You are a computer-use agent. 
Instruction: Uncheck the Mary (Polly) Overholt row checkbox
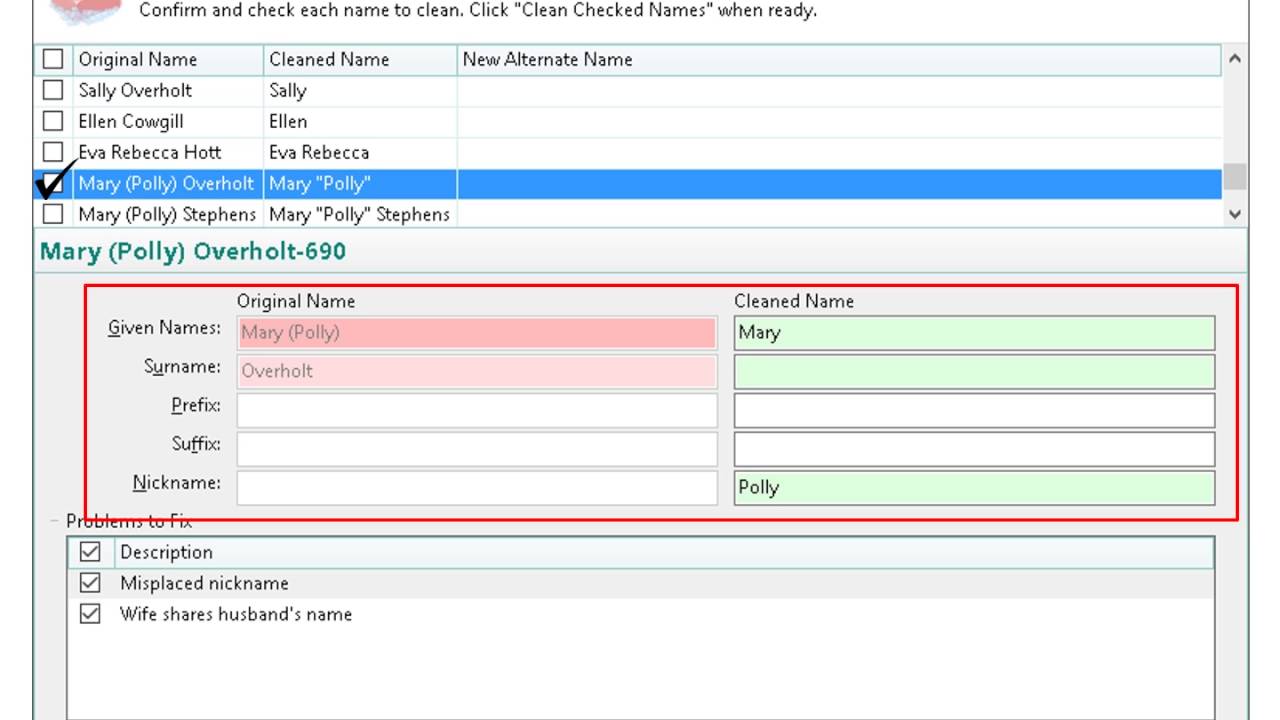pyautogui.click(x=52, y=183)
